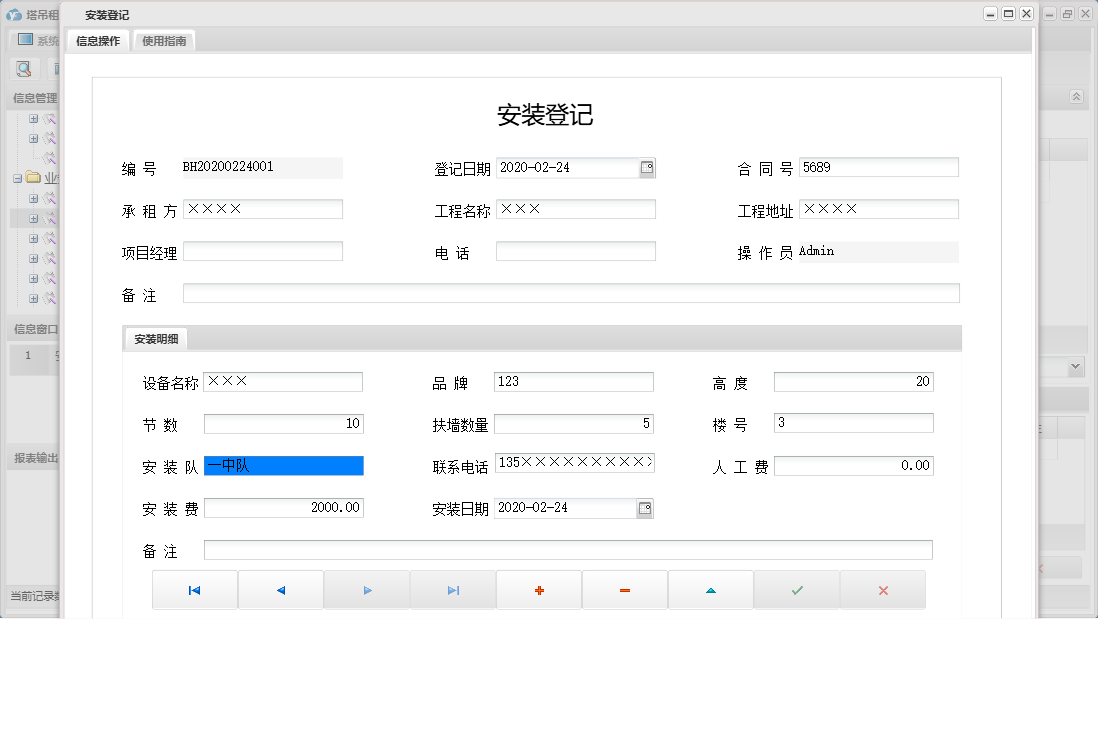This screenshot has width=1098, height=735.
Task: Click the magnifier search icon in sidebar
Action: tap(23, 69)
